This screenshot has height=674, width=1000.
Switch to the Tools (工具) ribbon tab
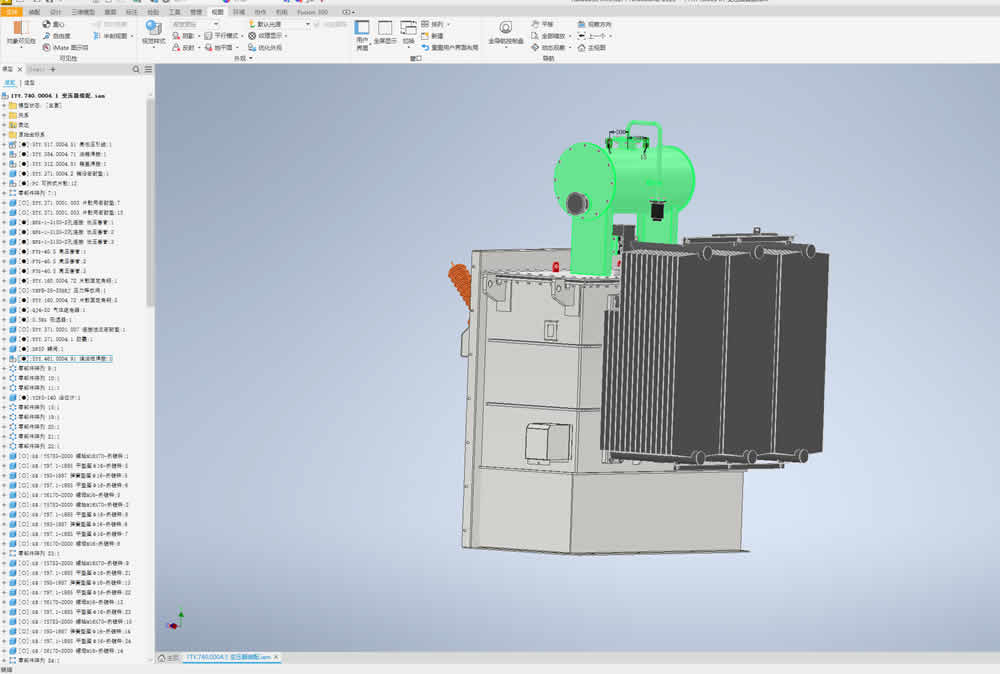point(174,11)
